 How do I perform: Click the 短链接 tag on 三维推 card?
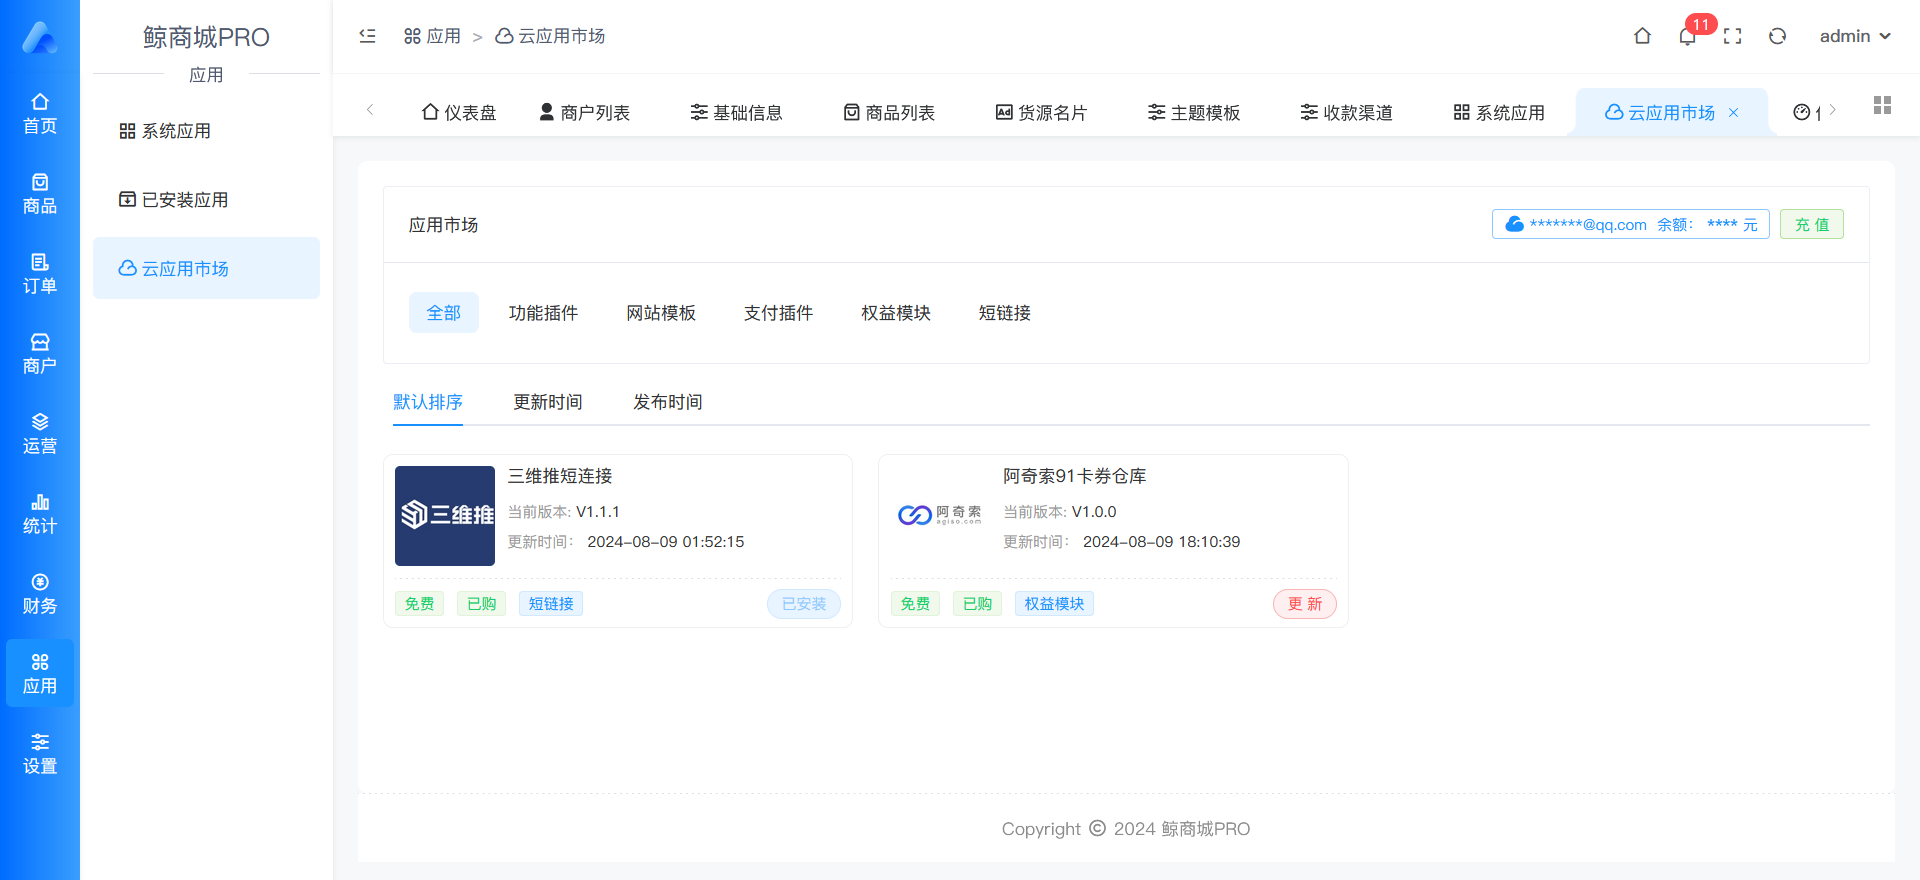tap(551, 604)
